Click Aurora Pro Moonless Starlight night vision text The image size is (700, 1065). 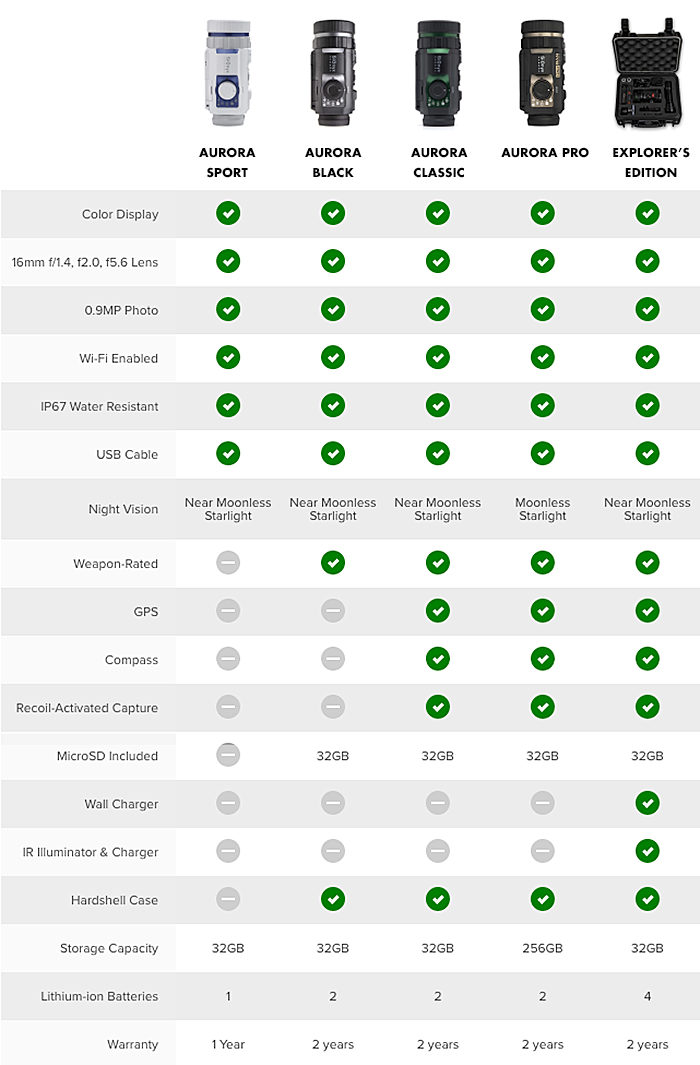point(542,509)
